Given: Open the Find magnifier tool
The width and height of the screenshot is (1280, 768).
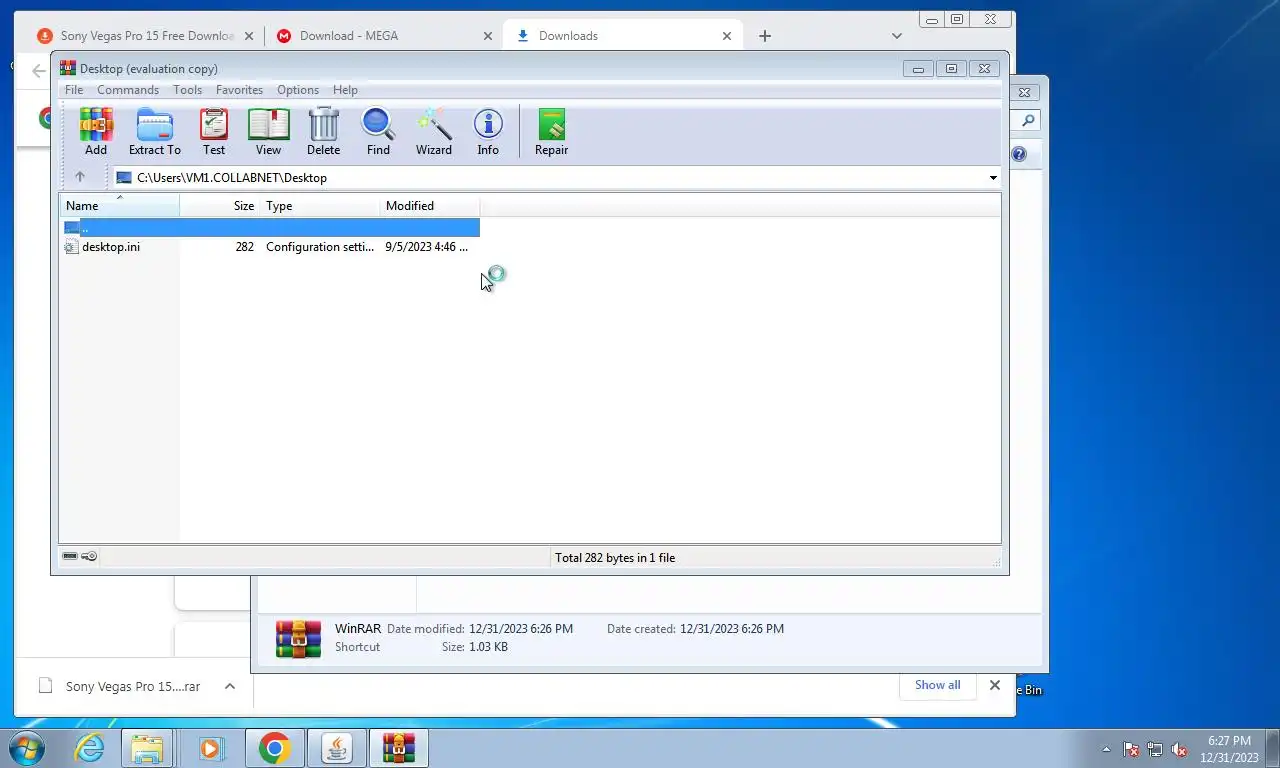Looking at the screenshot, I should click(x=378, y=132).
